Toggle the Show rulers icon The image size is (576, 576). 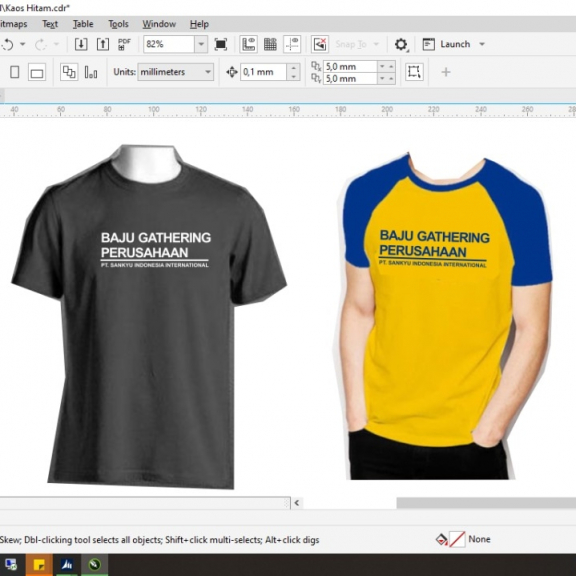pyautogui.click(x=249, y=44)
